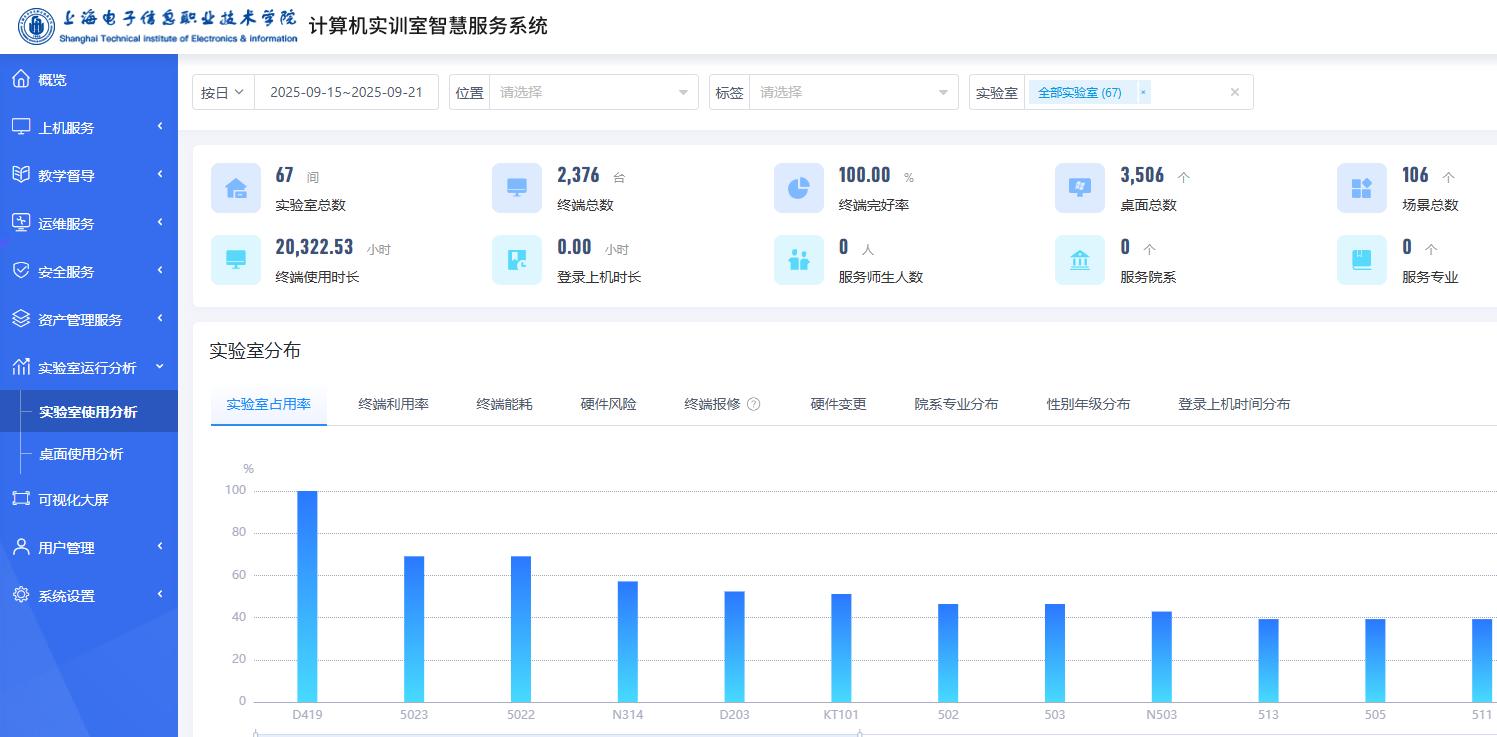The width and height of the screenshot is (1497, 737).
Task: Click the 终端完好率 pie chart icon
Action: [798, 188]
